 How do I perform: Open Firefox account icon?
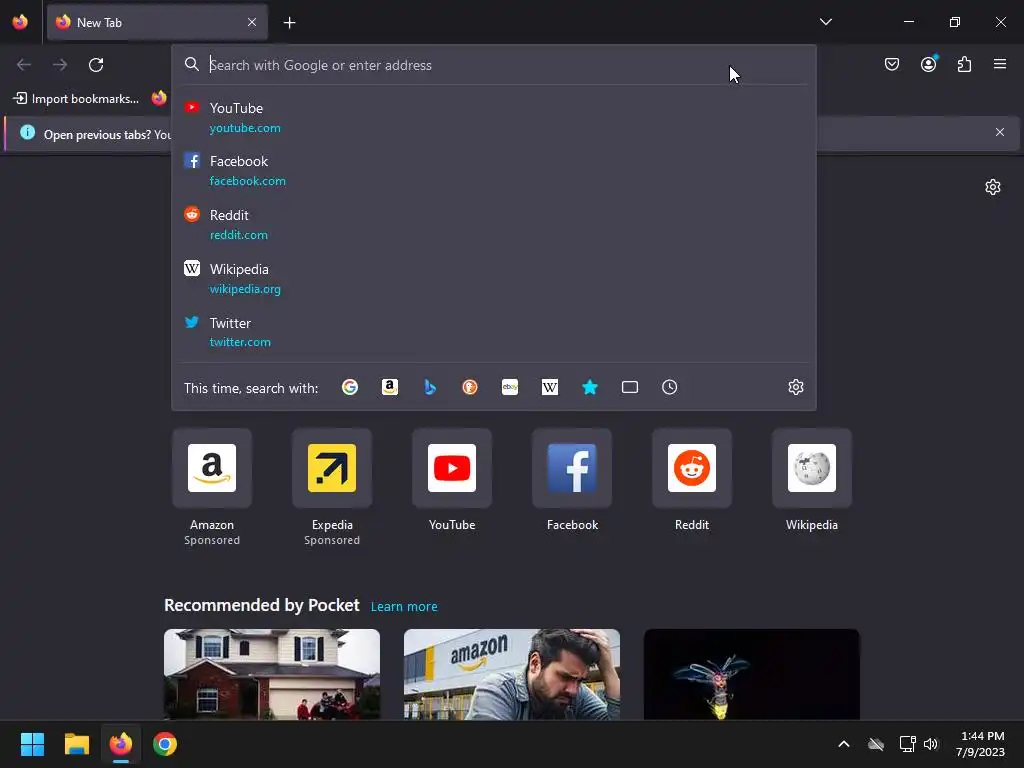(929, 64)
